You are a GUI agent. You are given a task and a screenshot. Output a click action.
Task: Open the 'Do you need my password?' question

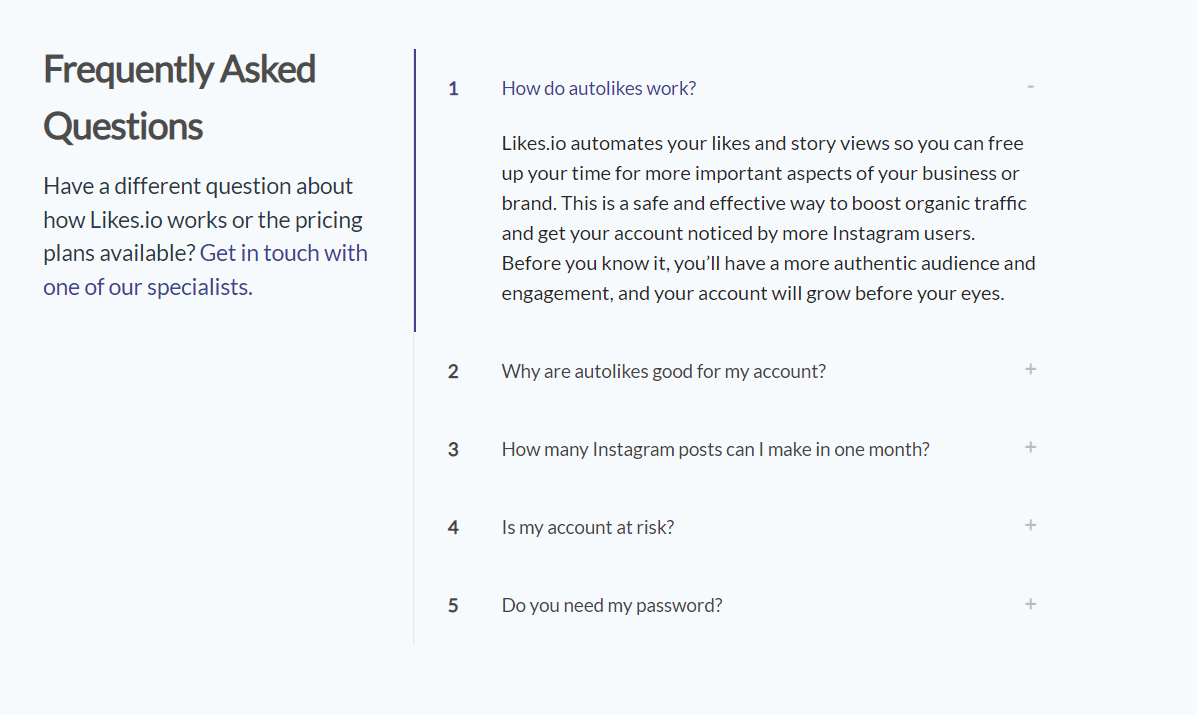[x=611, y=605]
